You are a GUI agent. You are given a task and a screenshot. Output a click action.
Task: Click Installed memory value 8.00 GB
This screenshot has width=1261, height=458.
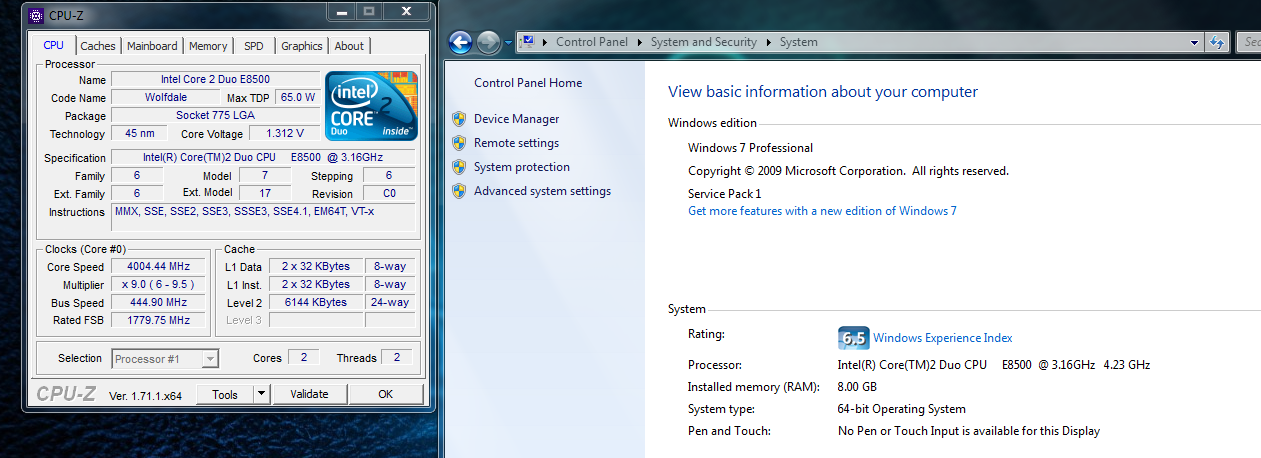pyautogui.click(x=857, y=387)
